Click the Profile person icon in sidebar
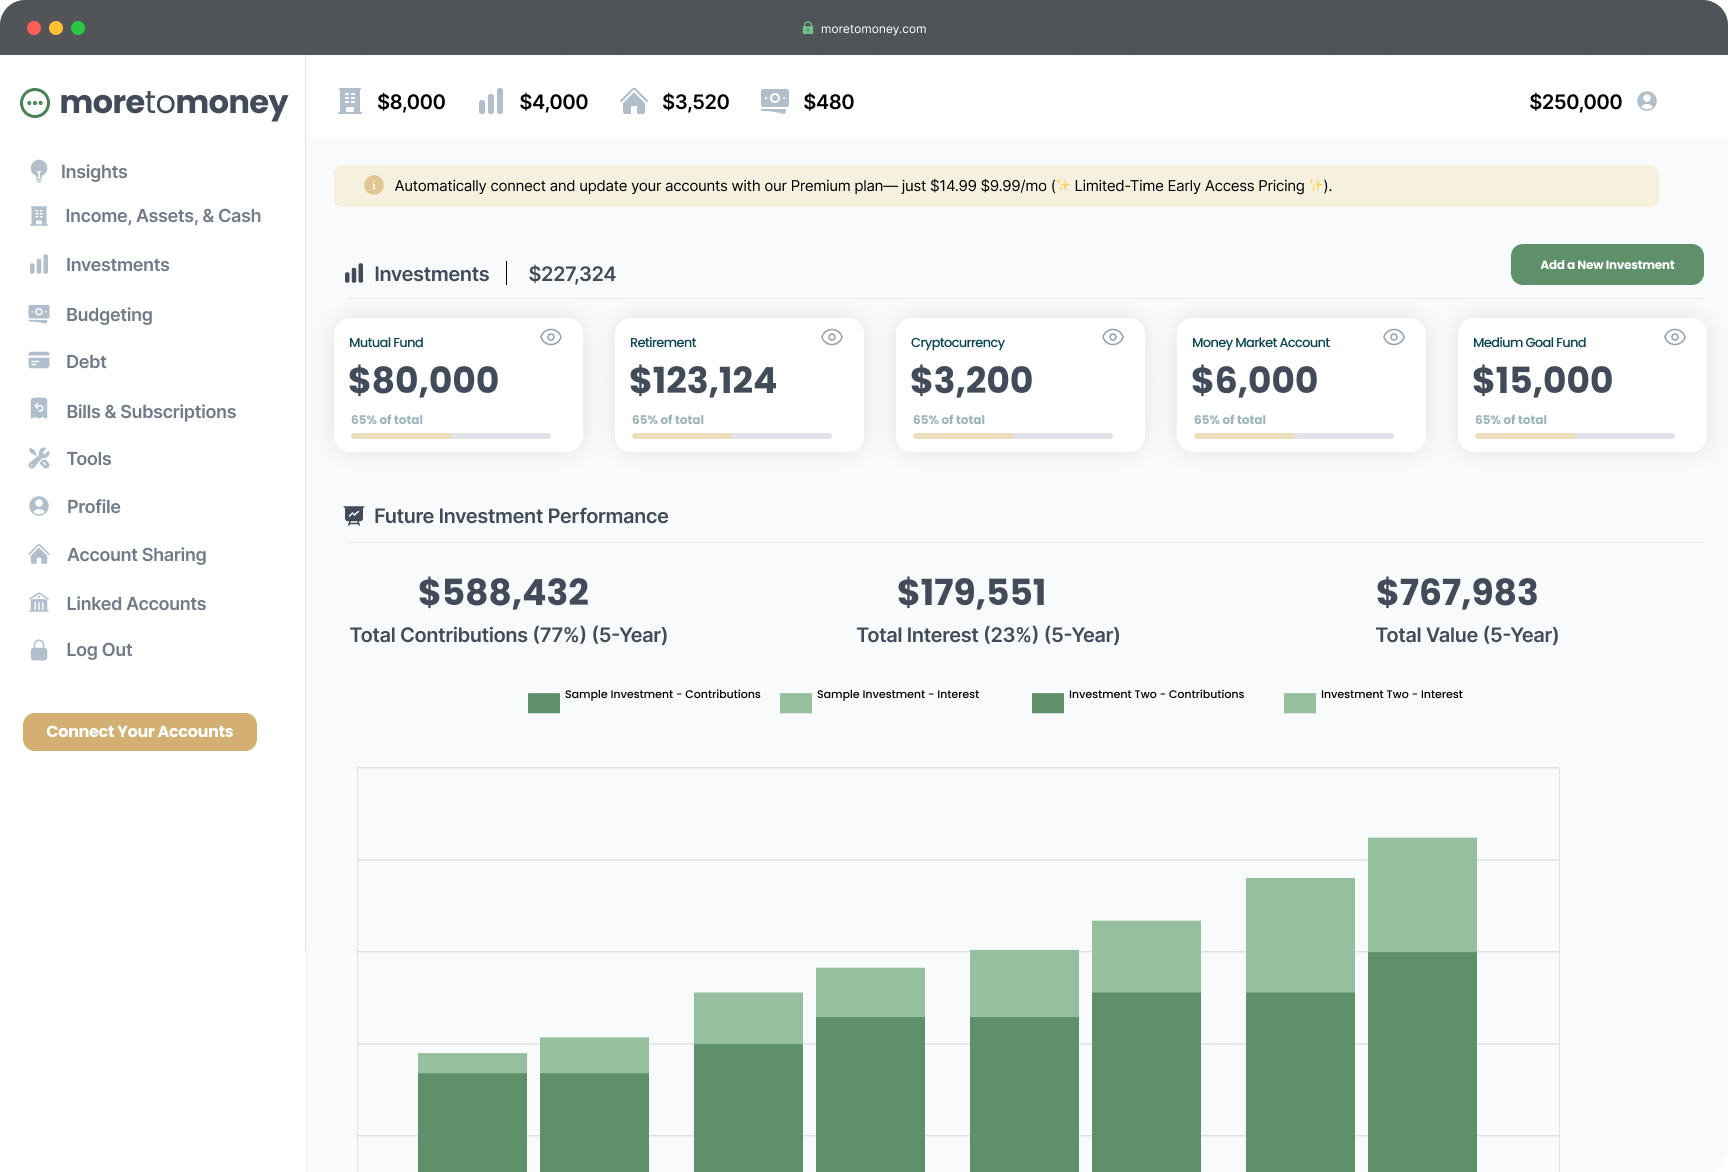 pyautogui.click(x=39, y=506)
